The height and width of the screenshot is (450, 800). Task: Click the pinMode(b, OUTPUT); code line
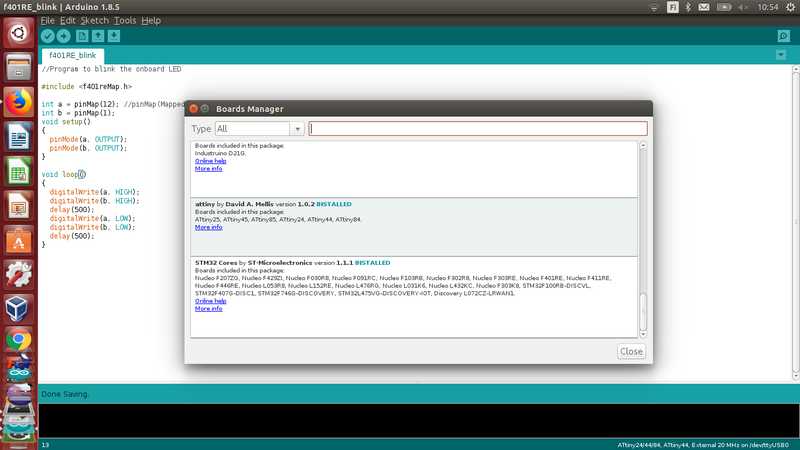(x=88, y=148)
